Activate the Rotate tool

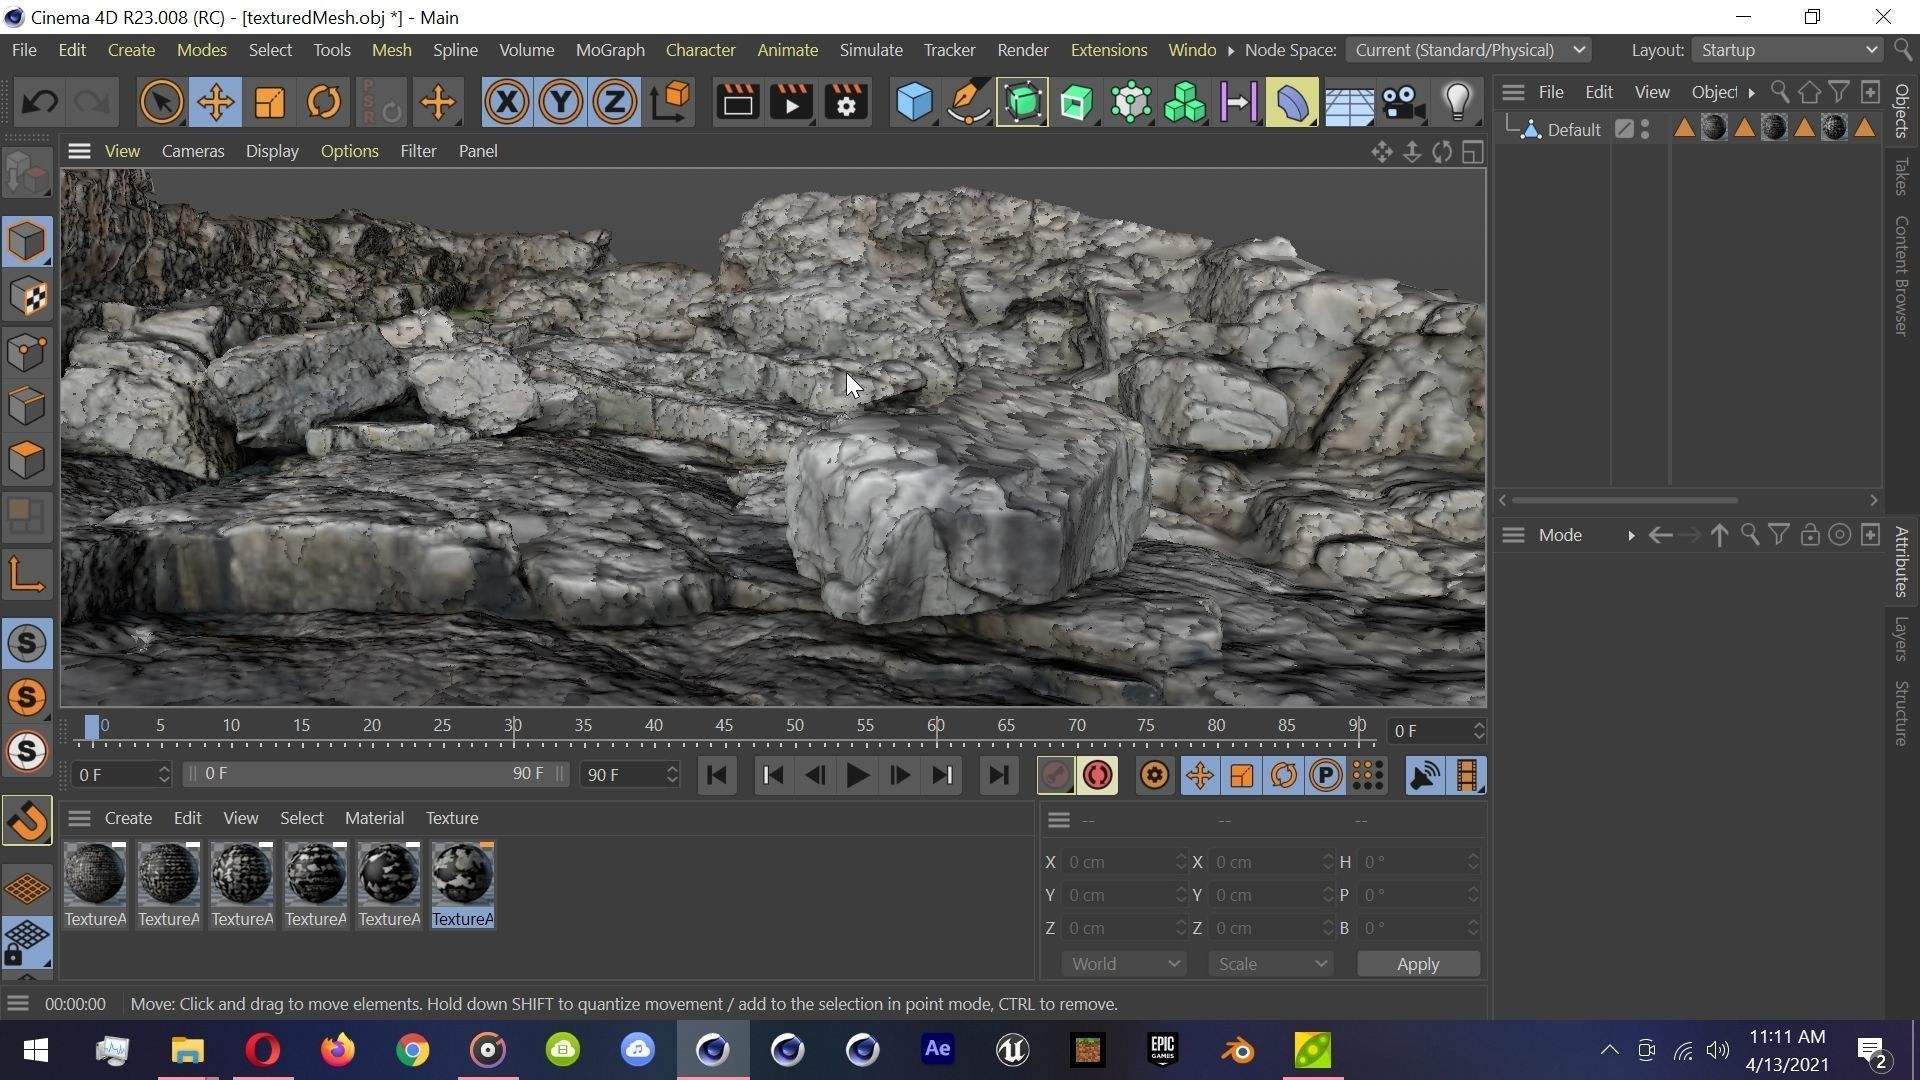pos(323,102)
